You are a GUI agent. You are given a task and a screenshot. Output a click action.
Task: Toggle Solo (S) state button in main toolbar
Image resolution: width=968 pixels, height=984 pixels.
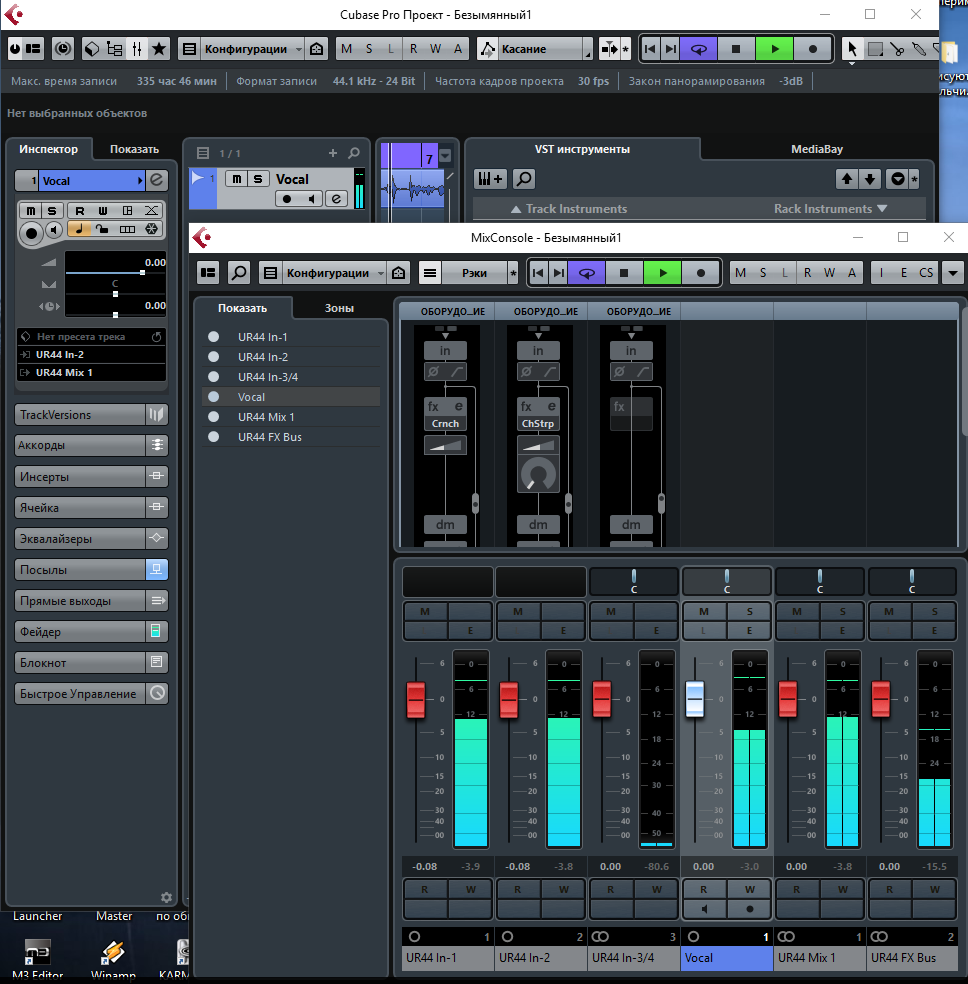(x=369, y=49)
